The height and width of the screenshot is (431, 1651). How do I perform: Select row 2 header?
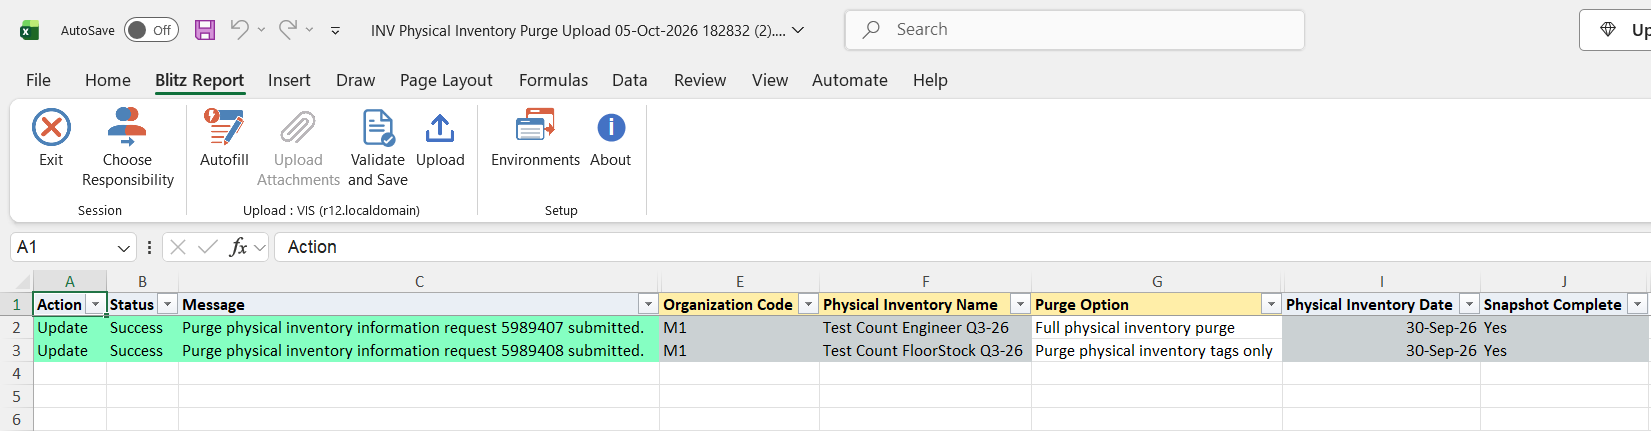click(x=16, y=328)
